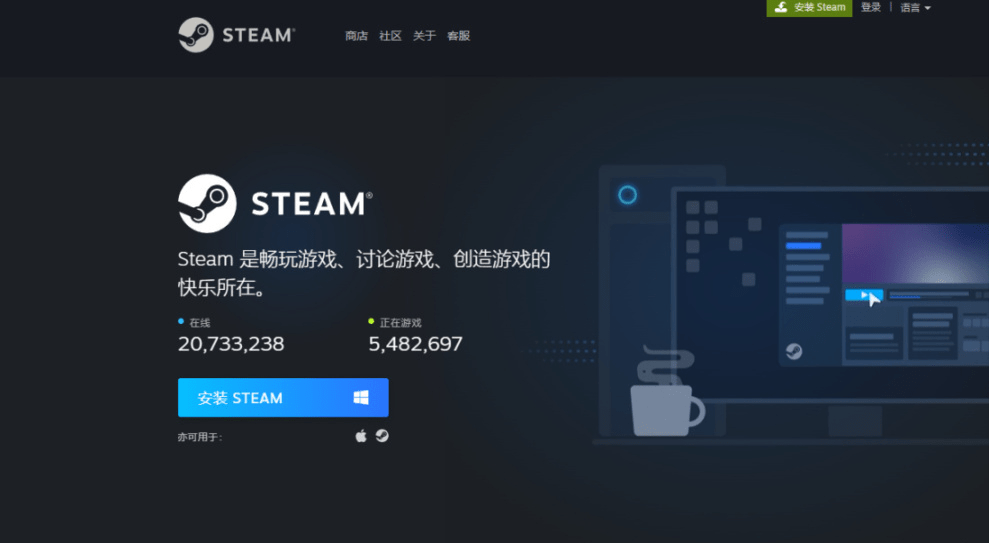Click the green 安装 Steam button at top

click(x=809, y=8)
